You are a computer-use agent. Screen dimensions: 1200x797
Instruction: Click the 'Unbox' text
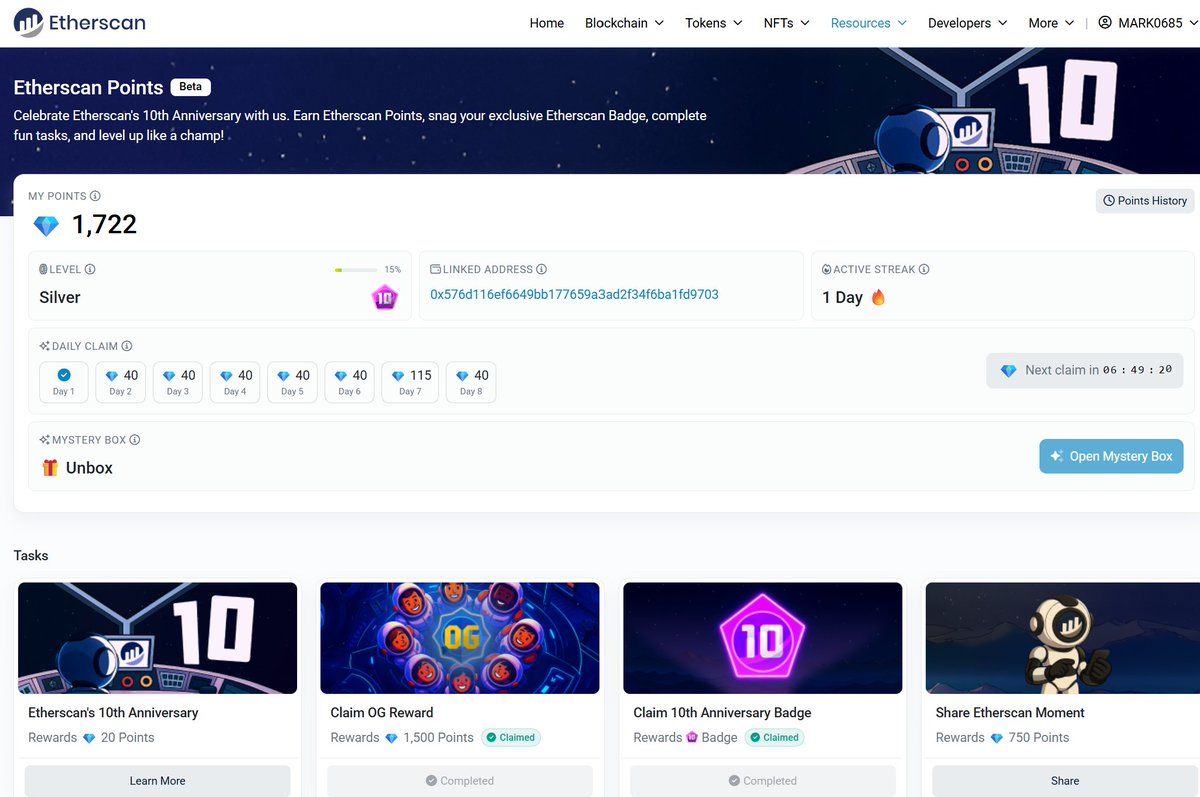pos(89,468)
